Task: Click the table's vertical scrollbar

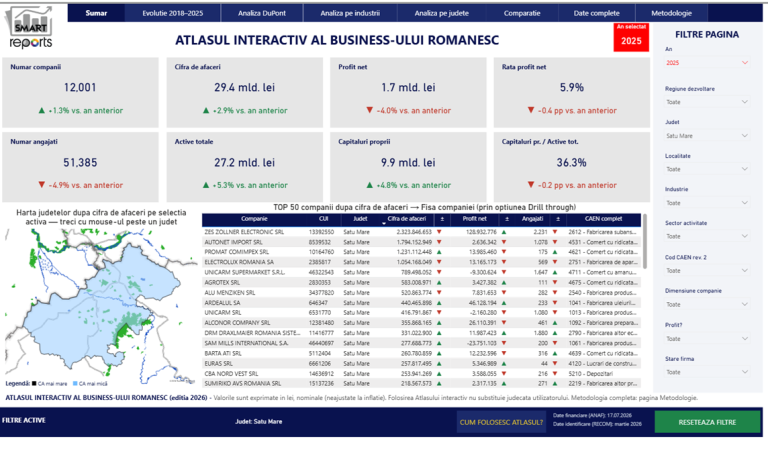Action: pos(645,241)
